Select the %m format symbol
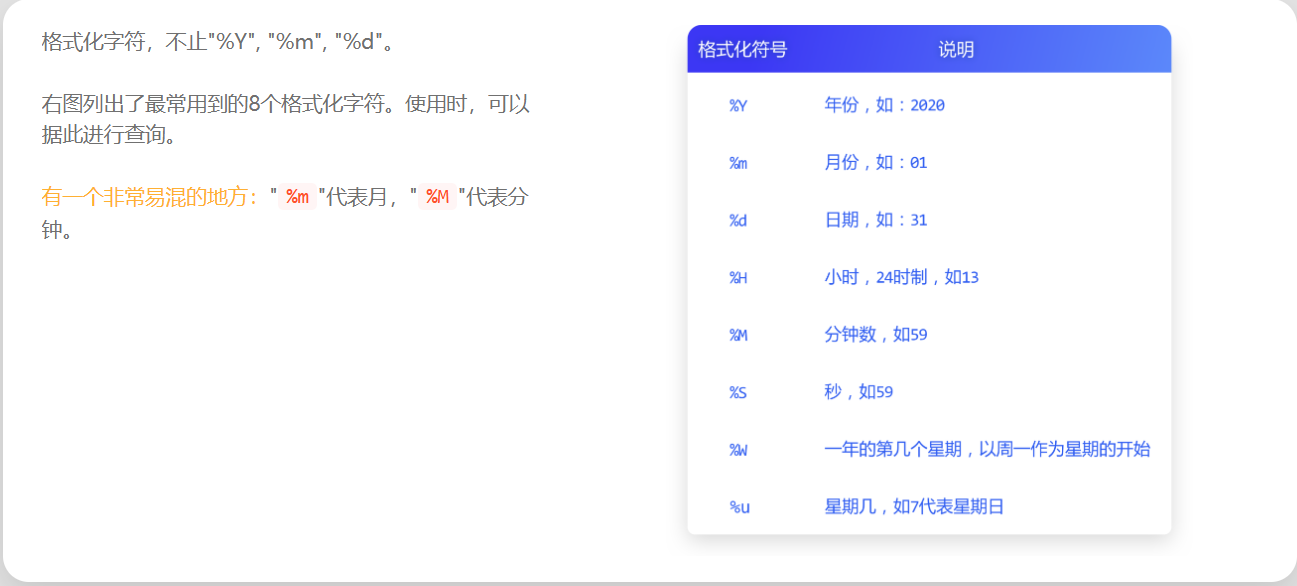1297x586 pixels. click(737, 162)
